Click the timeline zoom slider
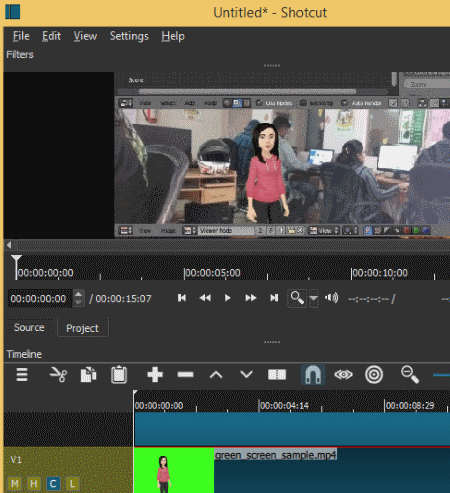 point(441,375)
